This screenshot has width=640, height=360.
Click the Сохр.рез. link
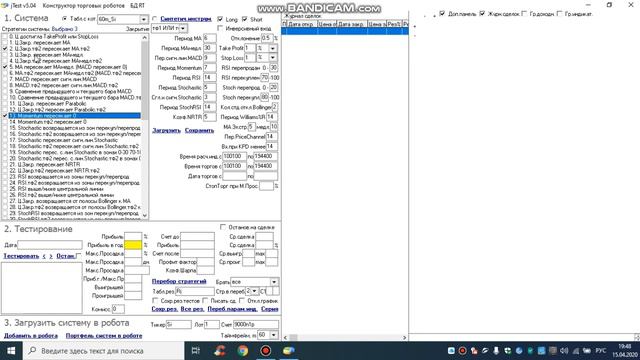coord(164,309)
